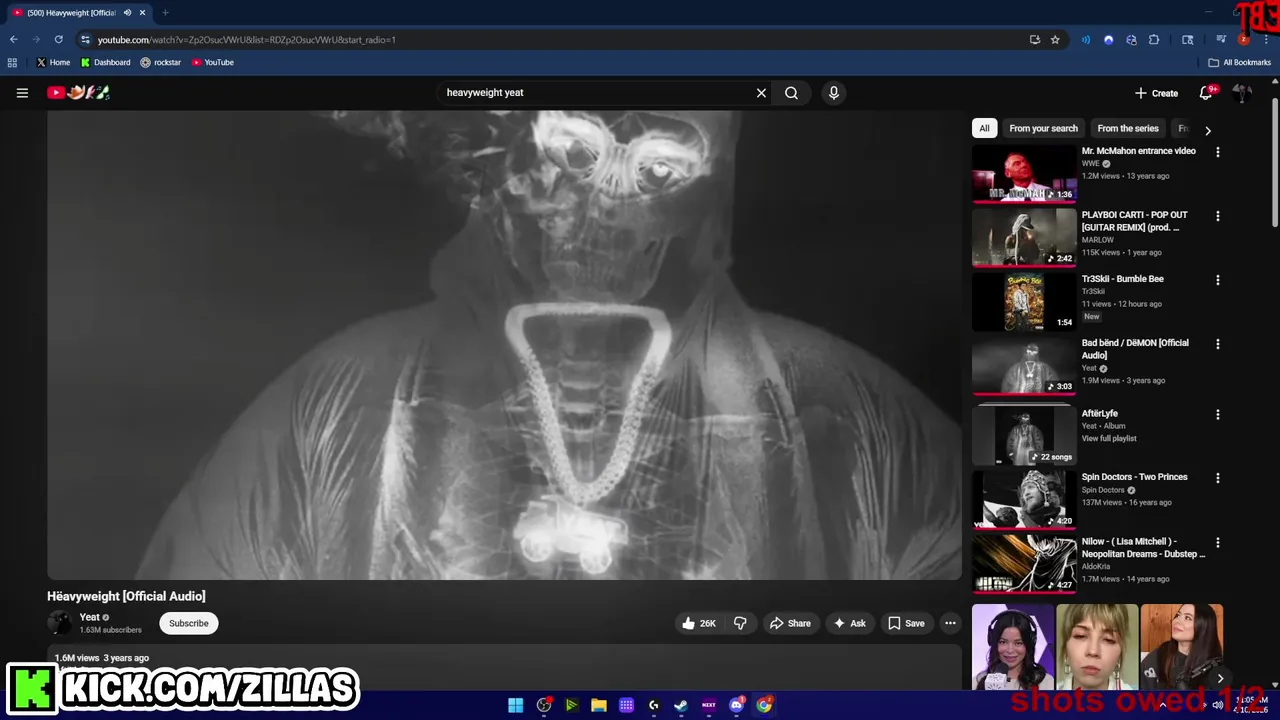Start voice search with microphone icon
Screen dimensions: 1280x720
[833, 93]
